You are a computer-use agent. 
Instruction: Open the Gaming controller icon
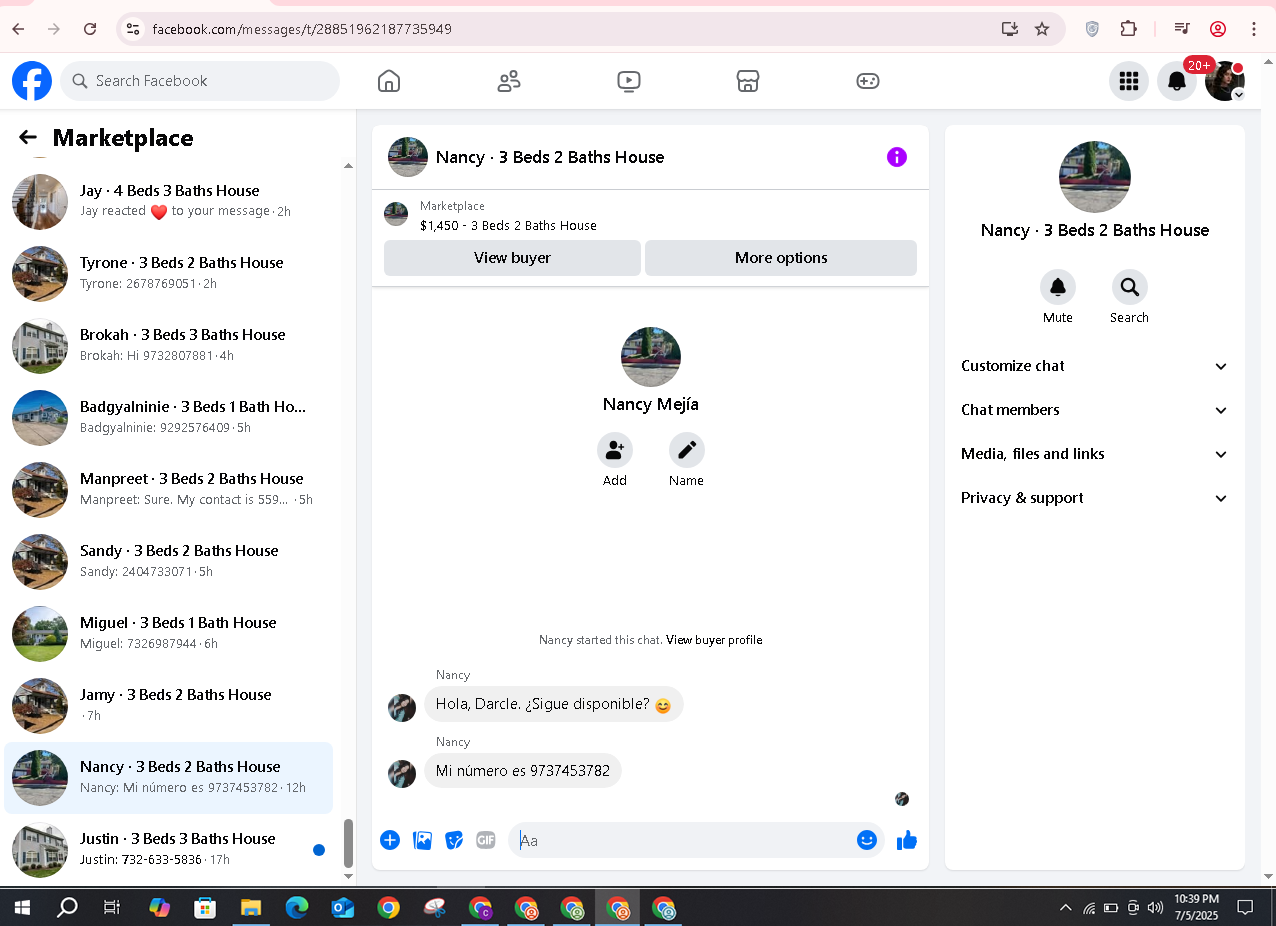pos(868,81)
